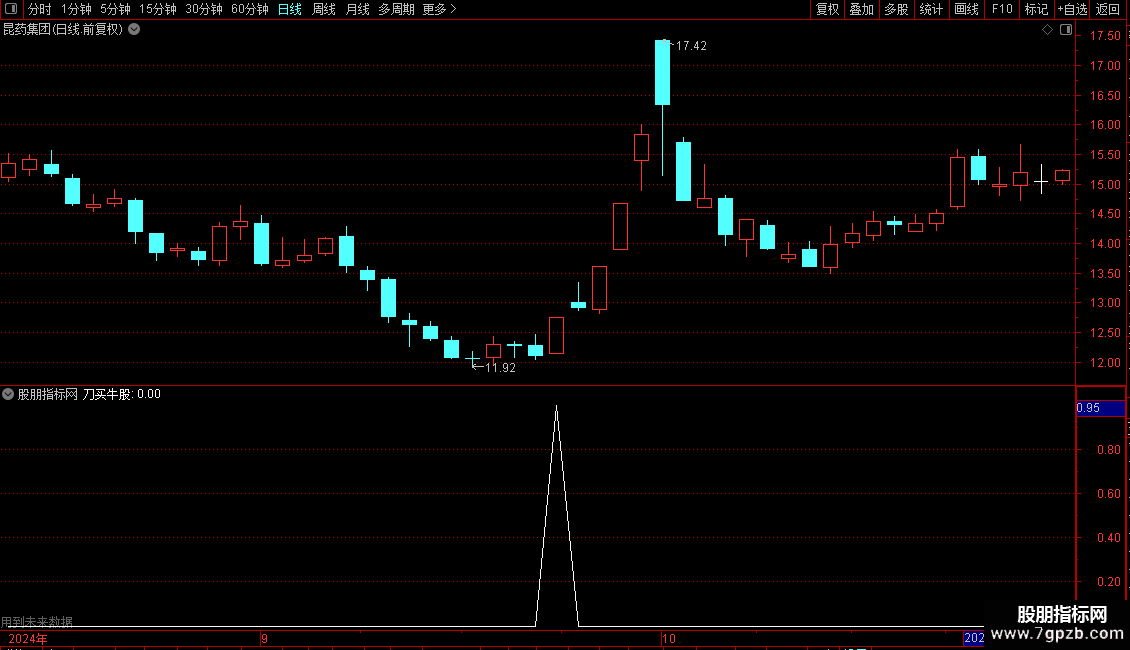Viewport: 1130px width, 650px height.
Task: Click the 用到未来数据 notice text
Action: [37, 621]
